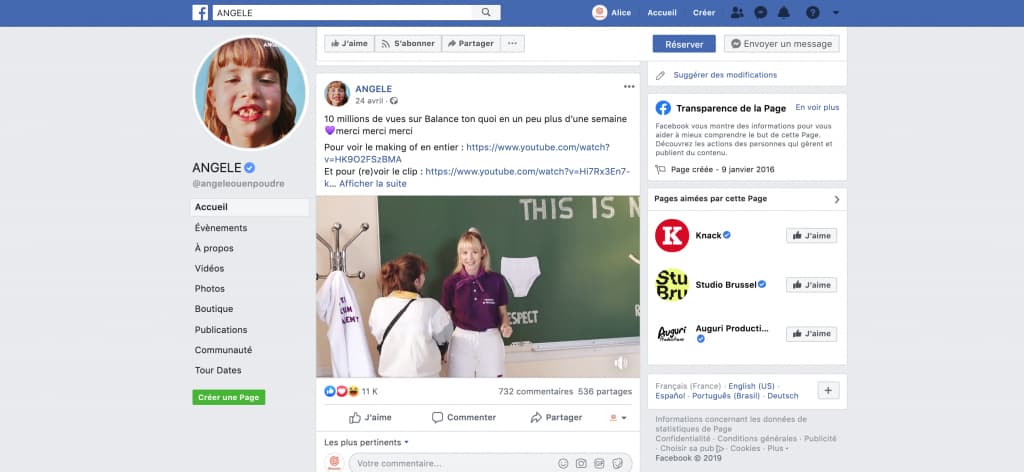This screenshot has width=1024, height=472.
Task: Open the emoji picker in comment box
Action: (x=563, y=464)
